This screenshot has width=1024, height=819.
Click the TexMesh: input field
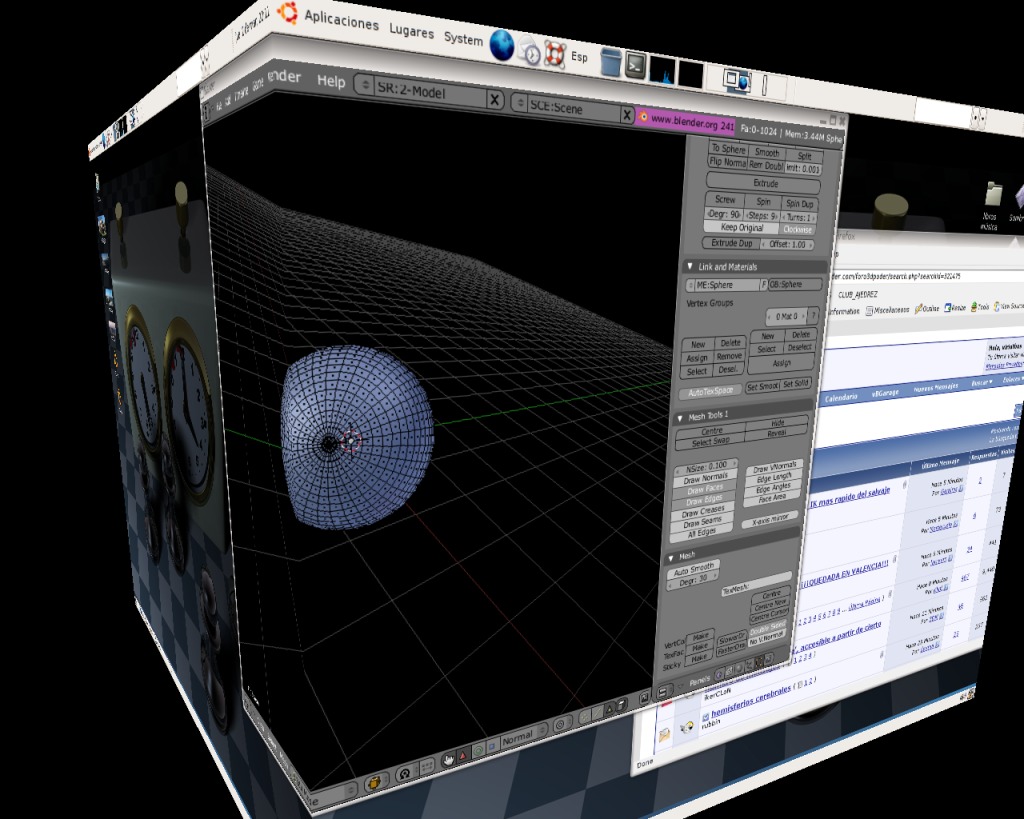coord(757,583)
